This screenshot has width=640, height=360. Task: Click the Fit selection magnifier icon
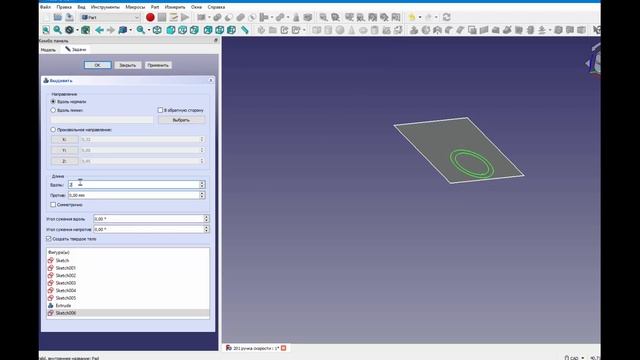click(x=58, y=30)
